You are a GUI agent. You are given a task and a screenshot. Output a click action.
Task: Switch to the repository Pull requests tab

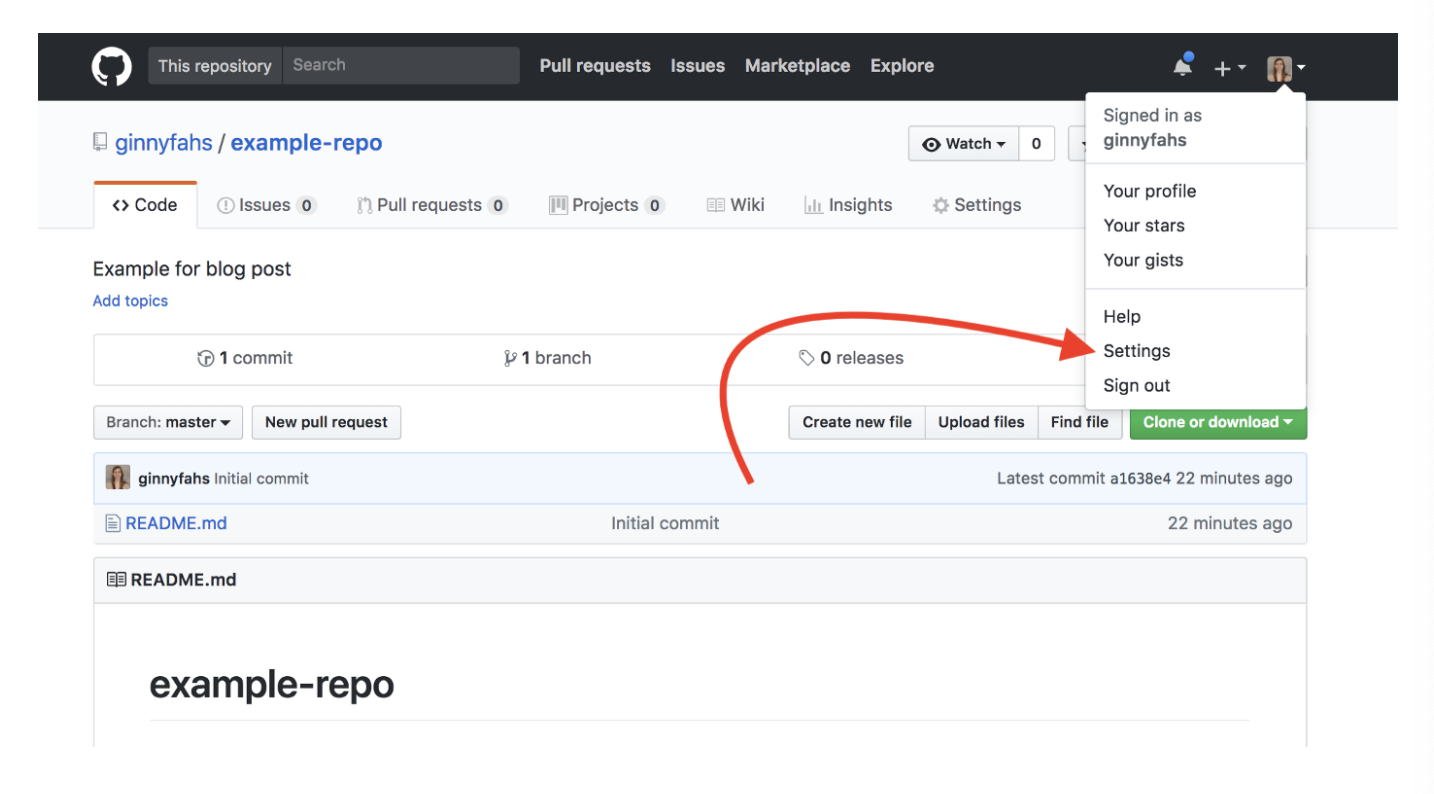(x=432, y=205)
